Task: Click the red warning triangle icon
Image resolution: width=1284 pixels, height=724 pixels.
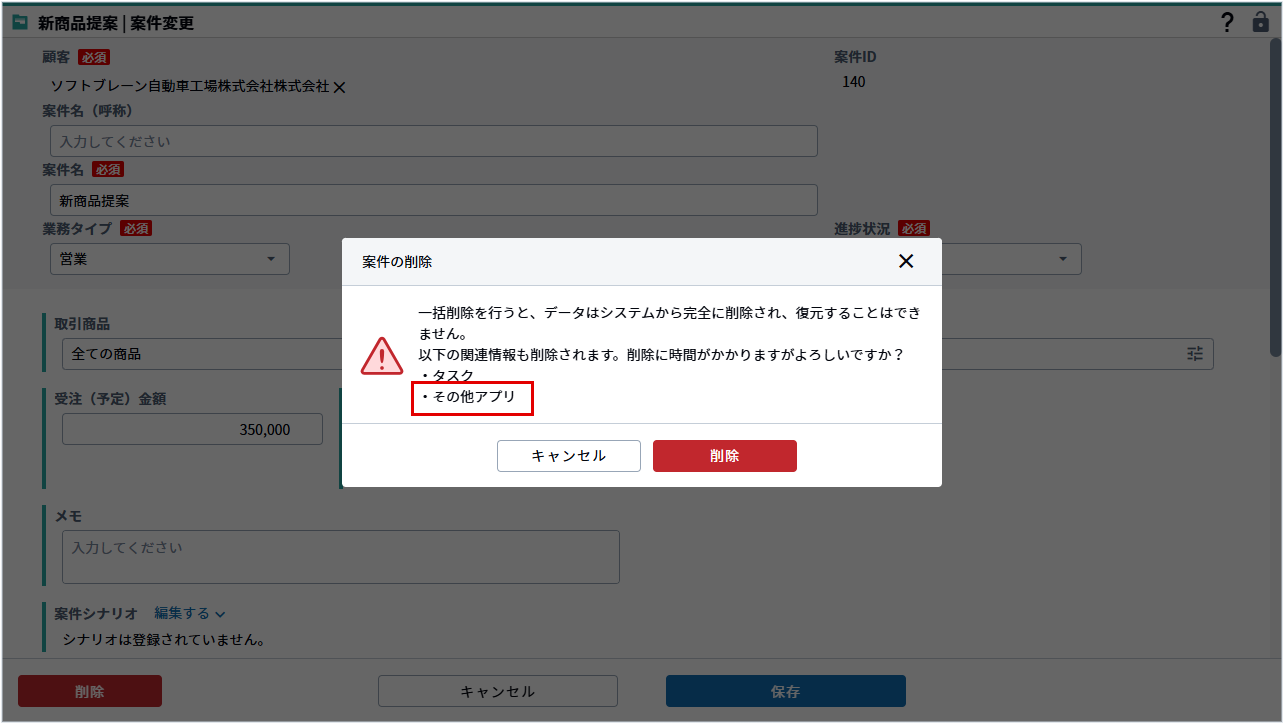Action: (x=381, y=355)
